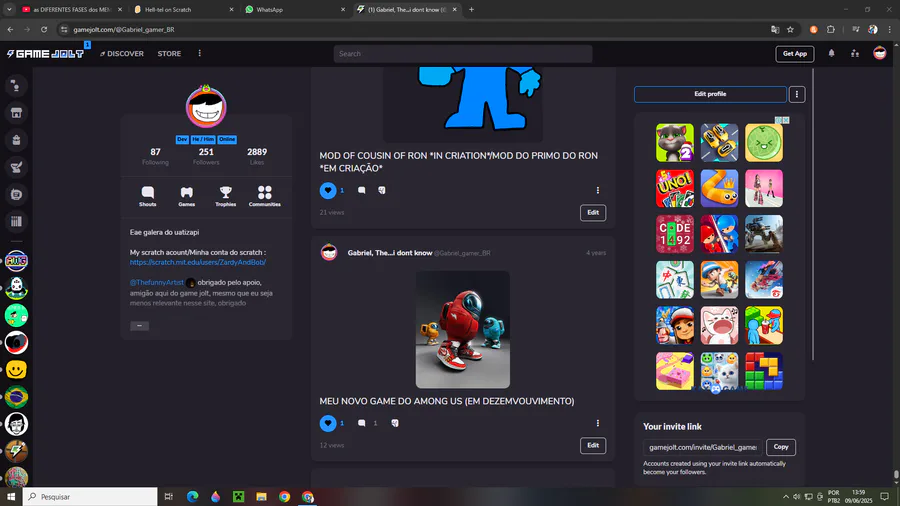Click the profile avatar picture
Screen dimensions: 900x506
(x=206, y=107)
